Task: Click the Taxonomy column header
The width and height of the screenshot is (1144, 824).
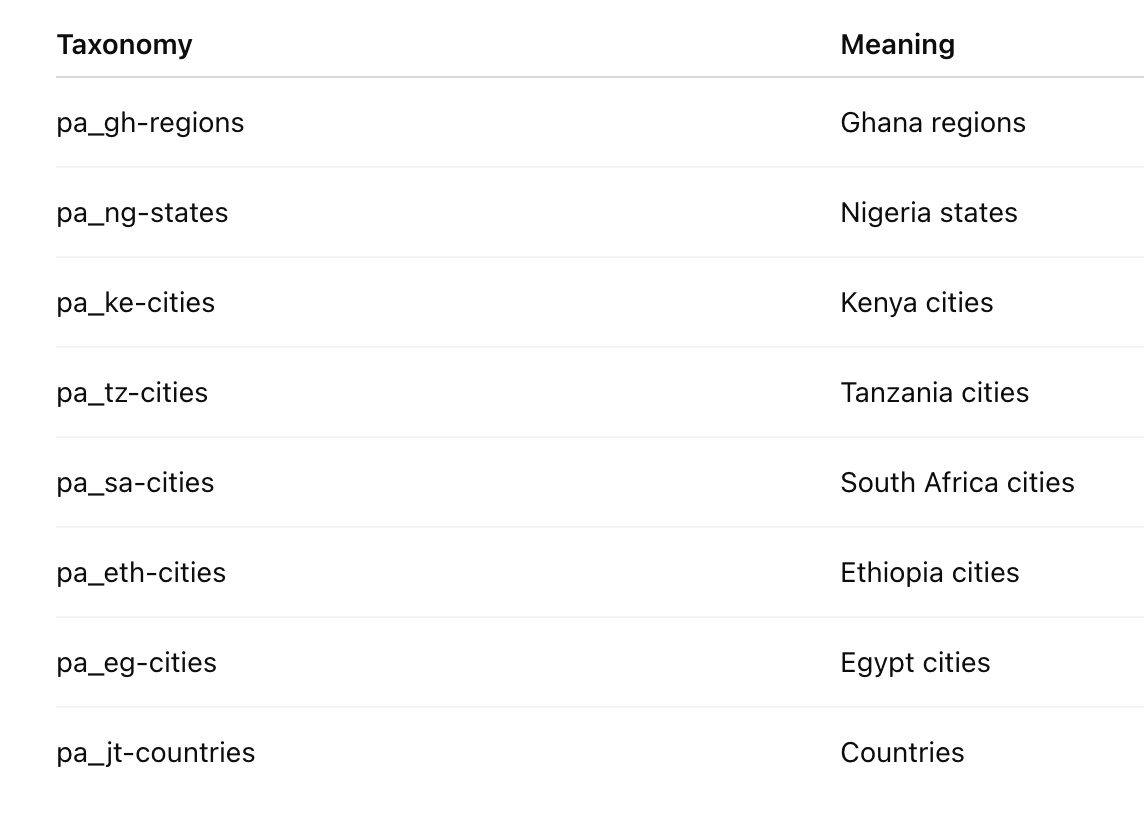Action: click(x=125, y=45)
